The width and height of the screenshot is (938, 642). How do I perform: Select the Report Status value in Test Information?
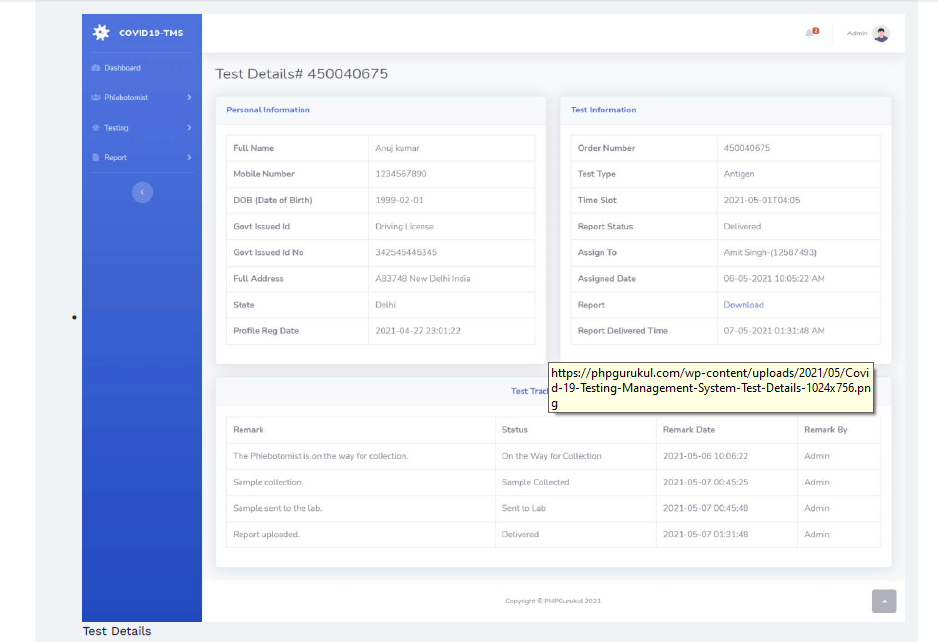[742, 226]
